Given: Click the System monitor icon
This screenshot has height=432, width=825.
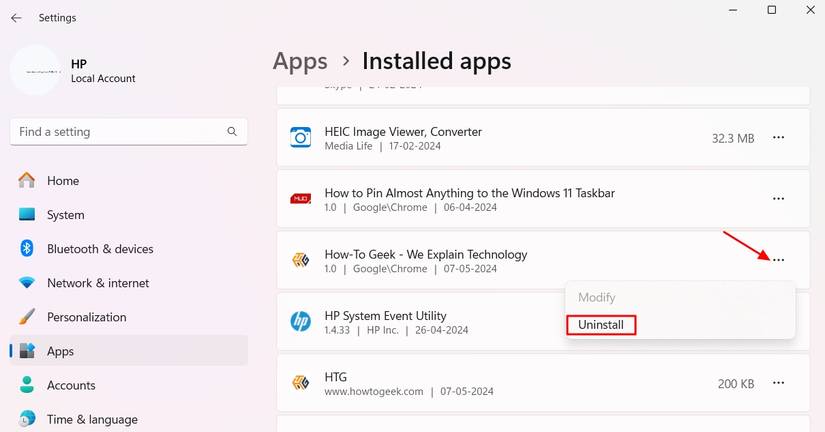Looking at the screenshot, I should point(27,214).
